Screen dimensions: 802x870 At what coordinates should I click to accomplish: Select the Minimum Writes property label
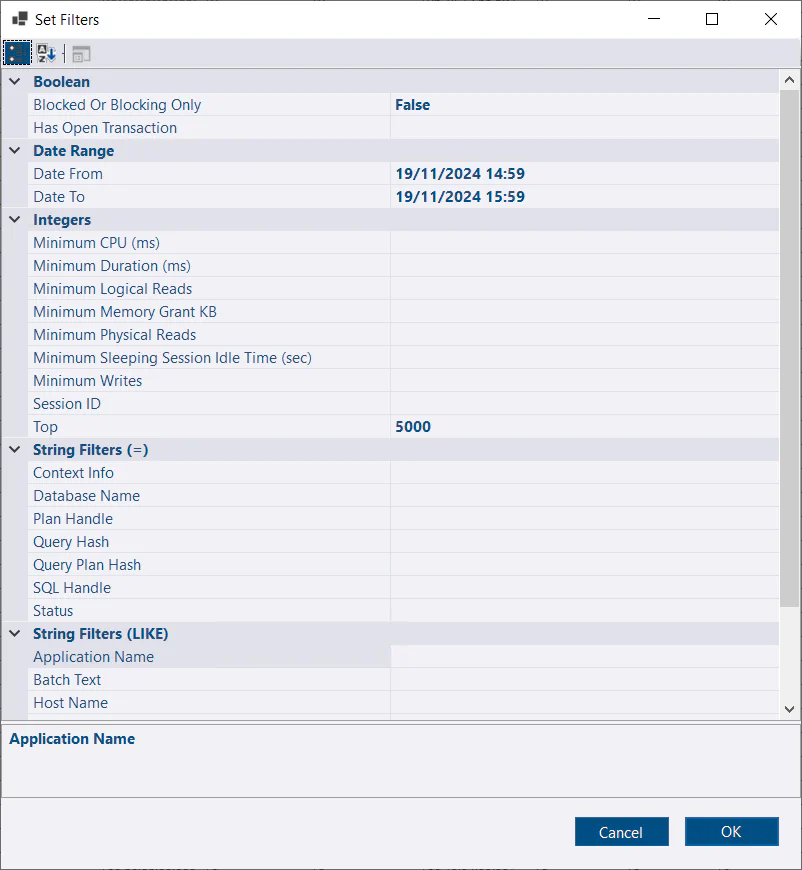click(88, 381)
